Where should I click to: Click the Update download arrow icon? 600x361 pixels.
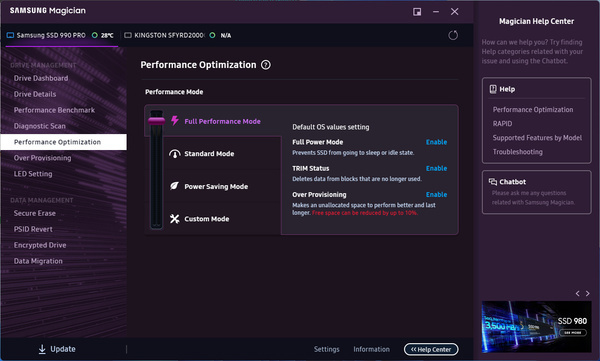(x=42, y=349)
